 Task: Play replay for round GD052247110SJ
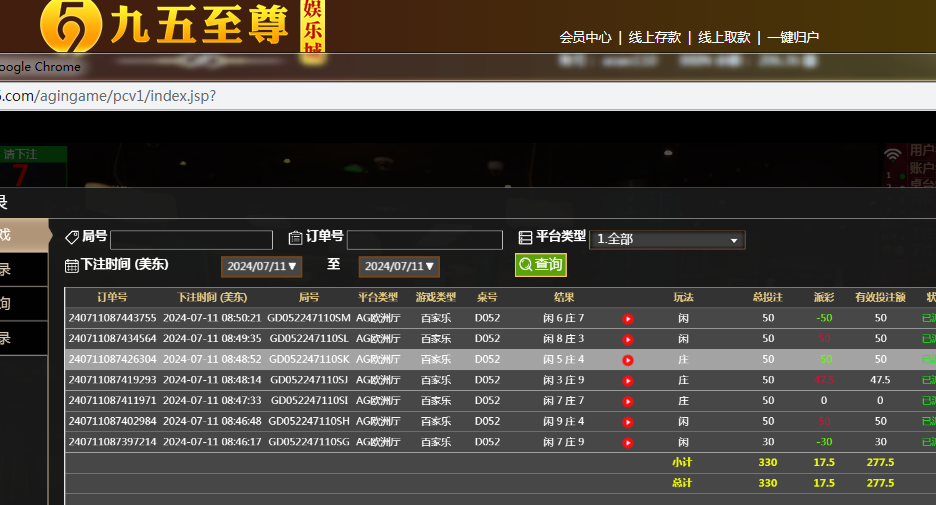coord(628,380)
